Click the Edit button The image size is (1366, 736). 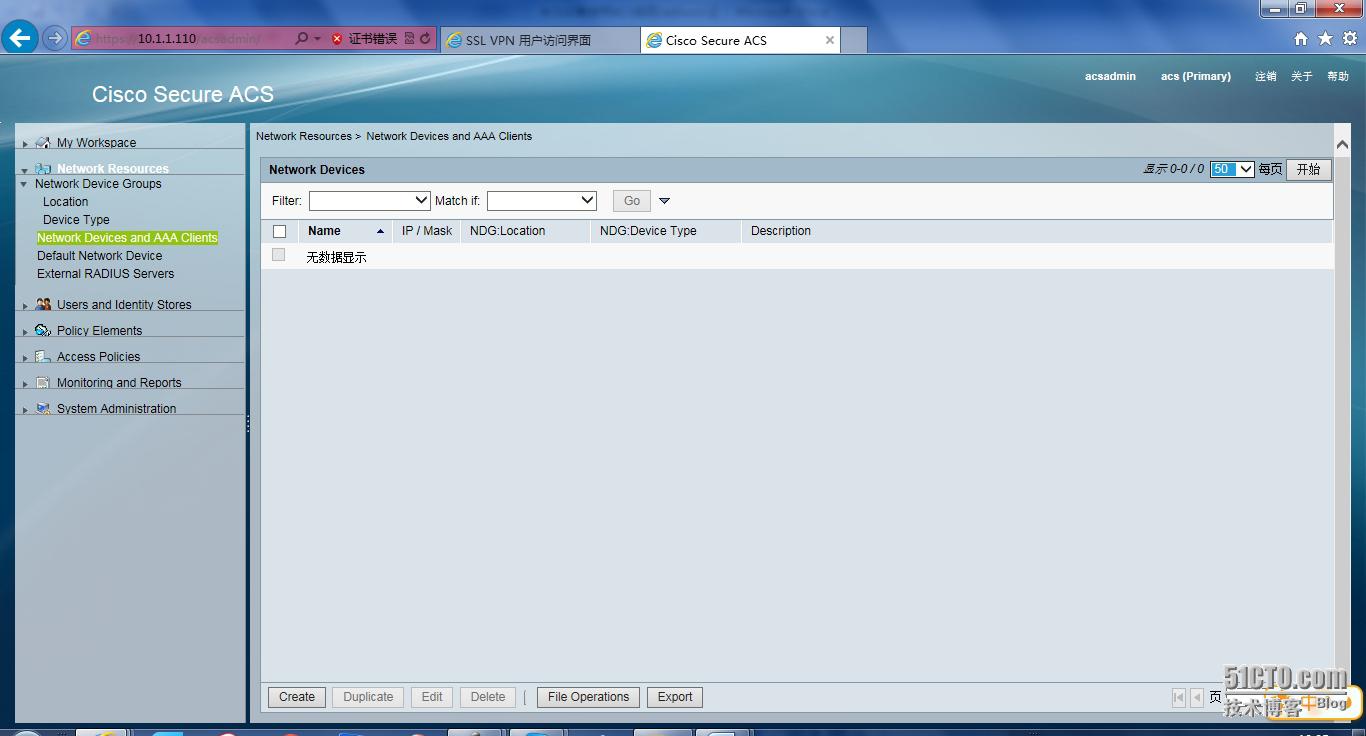432,697
